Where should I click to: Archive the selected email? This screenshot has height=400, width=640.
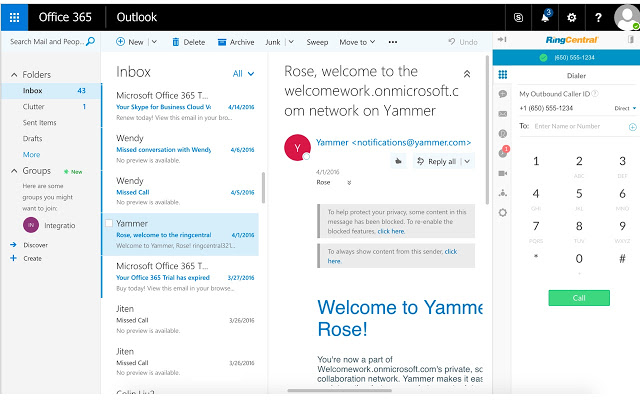pos(236,42)
